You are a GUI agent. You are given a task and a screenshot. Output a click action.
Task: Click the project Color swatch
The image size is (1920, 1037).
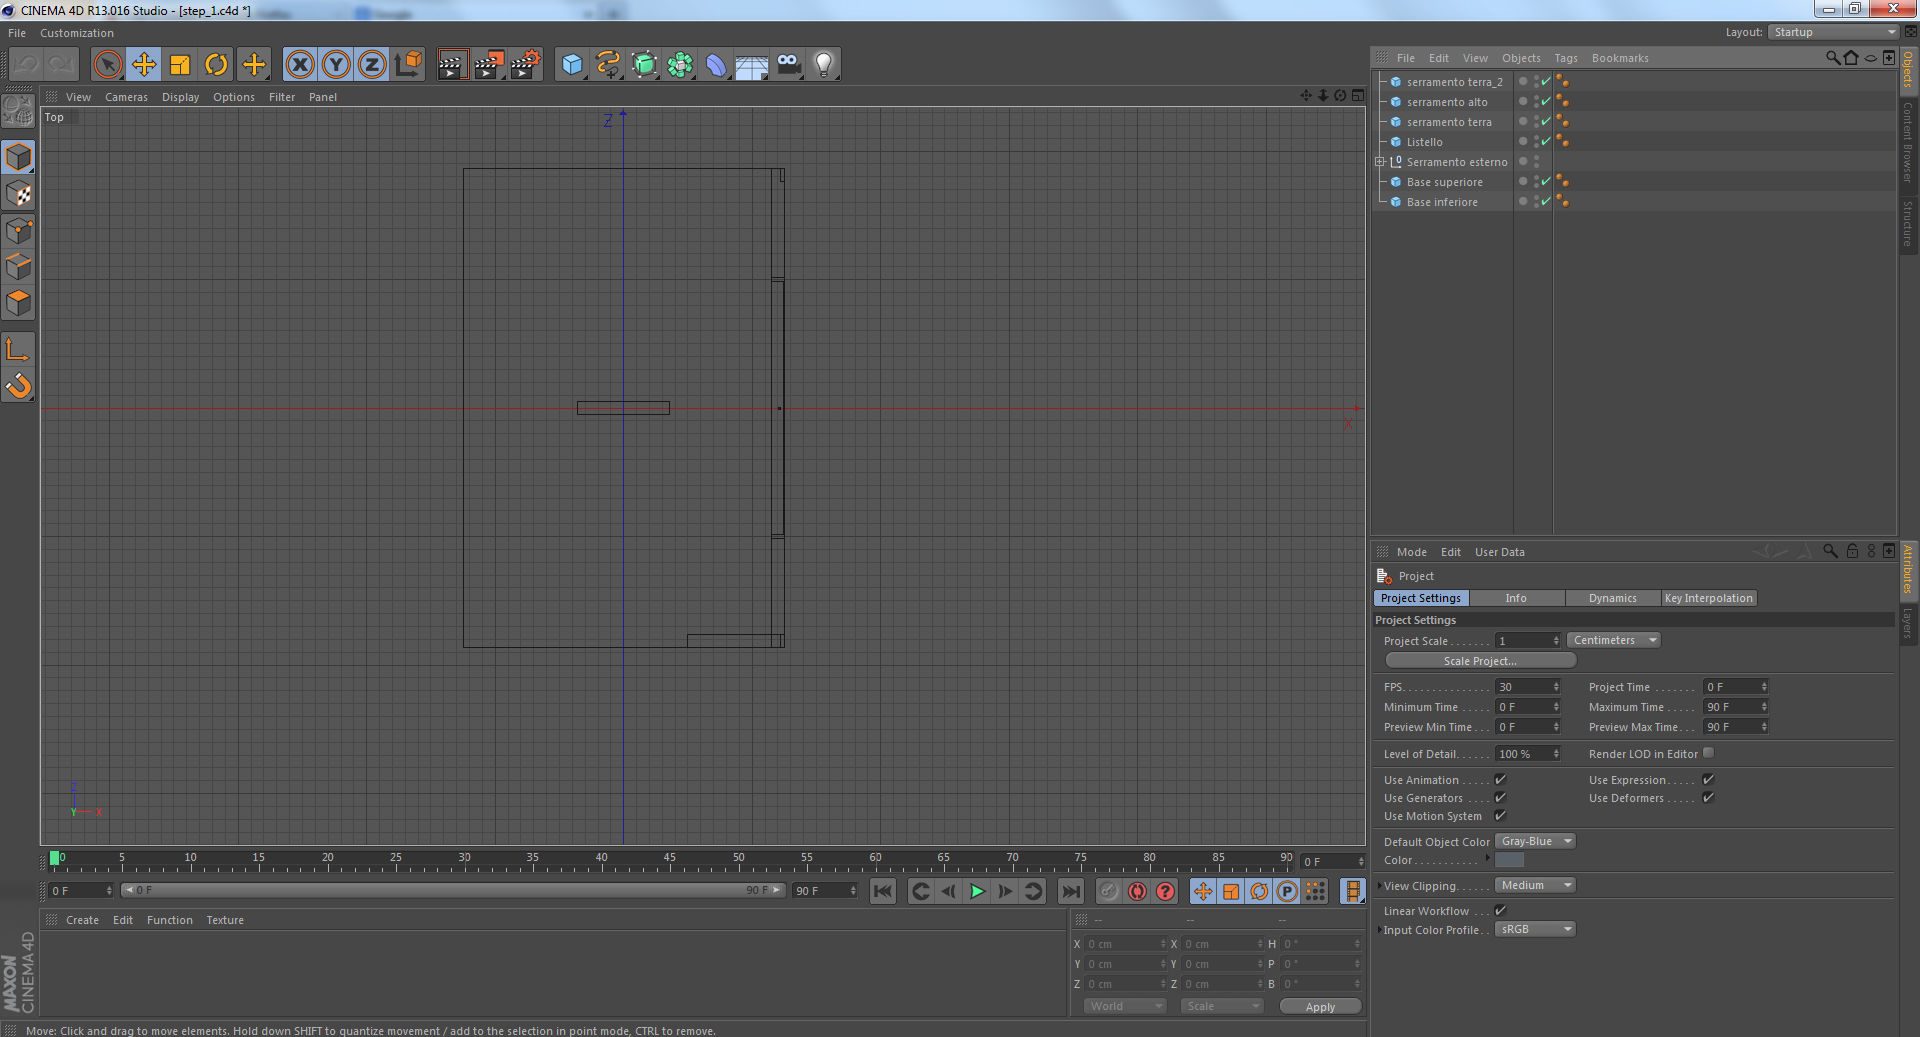(x=1509, y=860)
